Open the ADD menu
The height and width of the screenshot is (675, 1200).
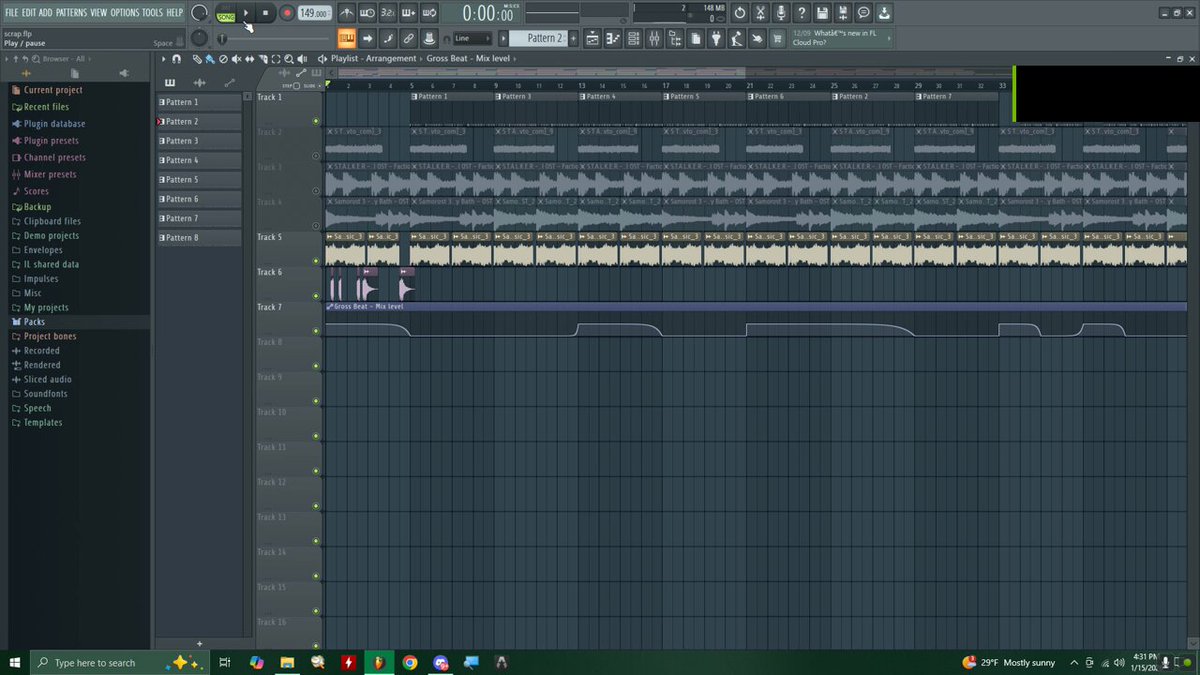(x=46, y=12)
